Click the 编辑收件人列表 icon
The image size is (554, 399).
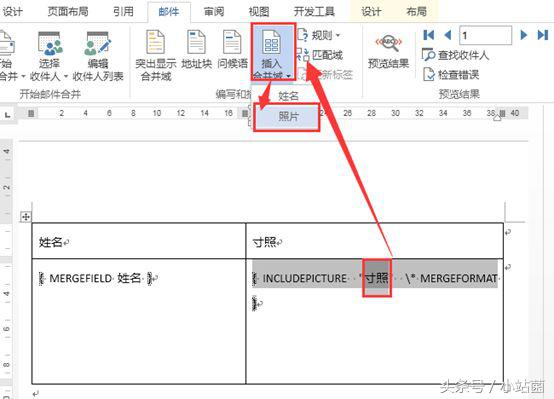(x=98, y=43)
